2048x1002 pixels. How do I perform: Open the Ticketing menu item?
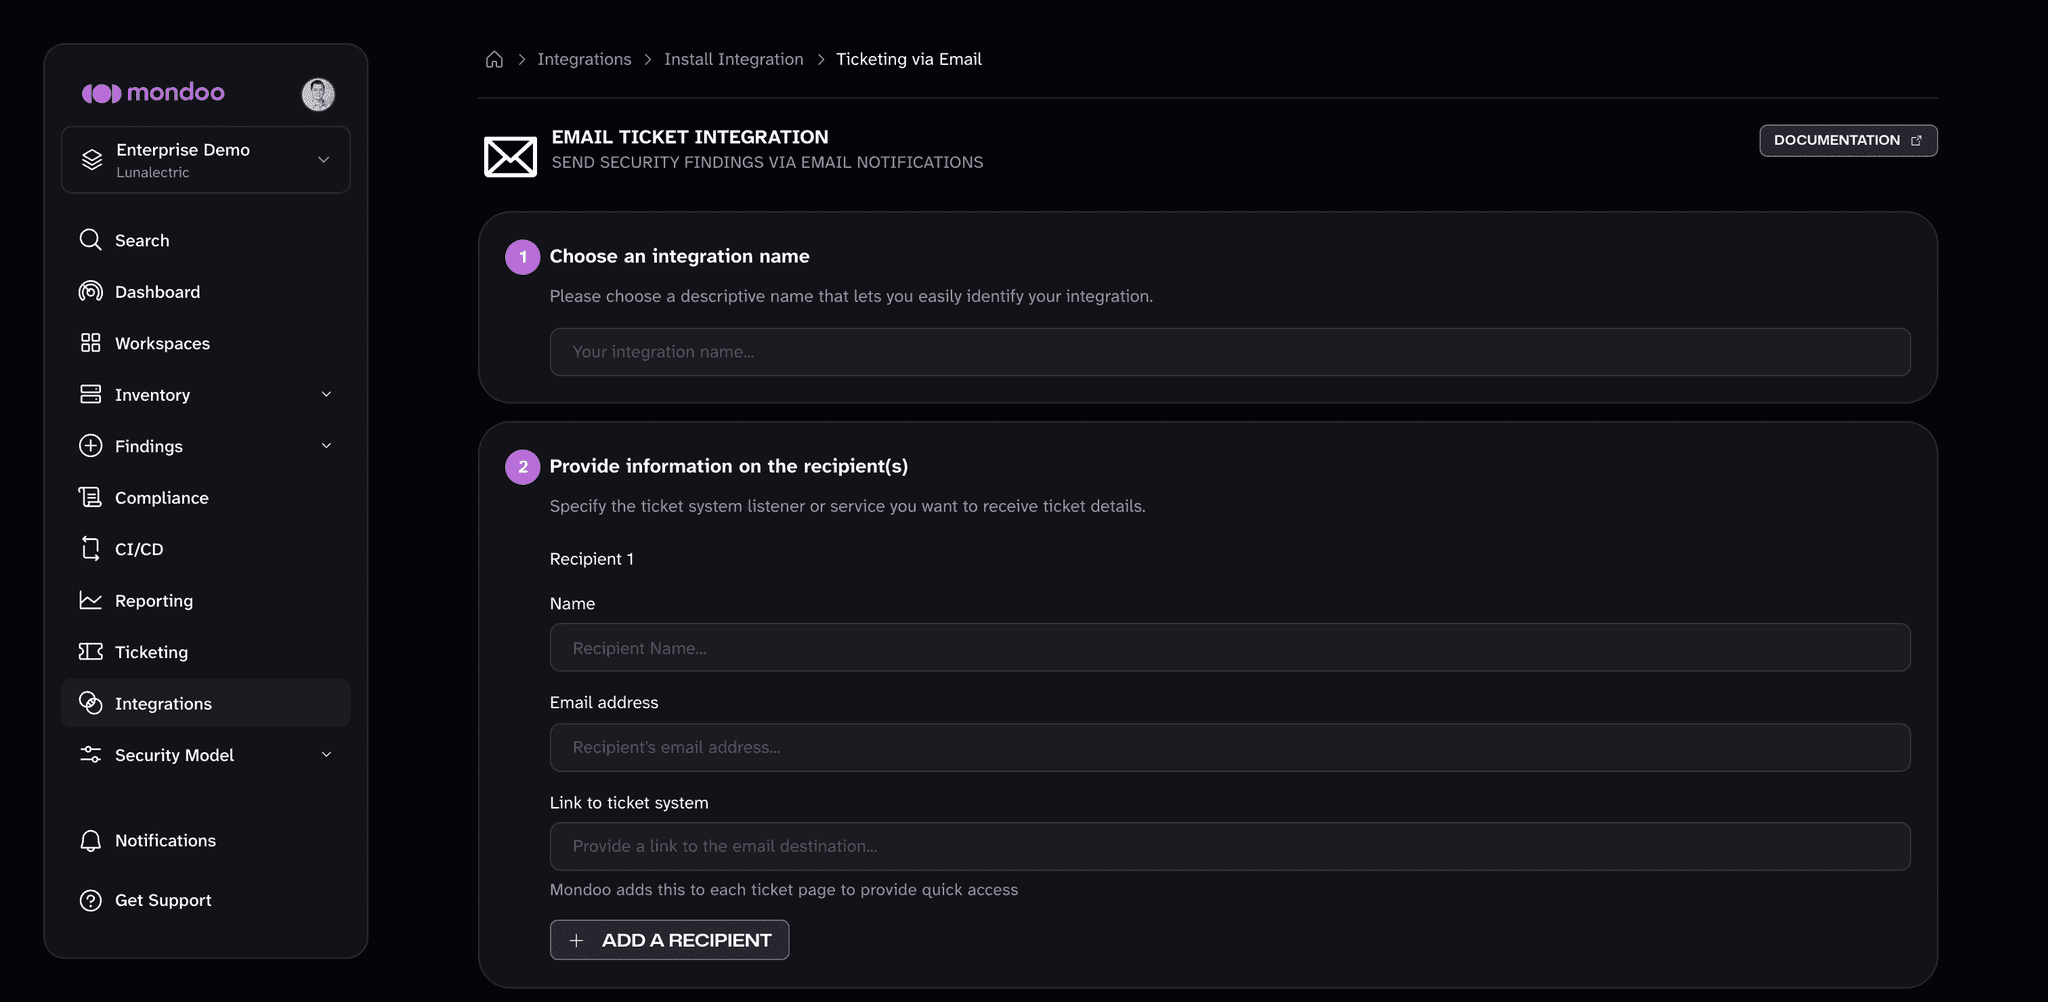pyautogui.click(x=206, y=652)
